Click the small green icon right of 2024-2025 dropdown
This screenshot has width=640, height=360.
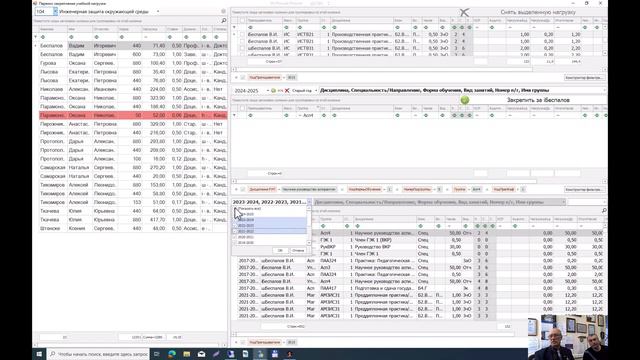(273, 90)
